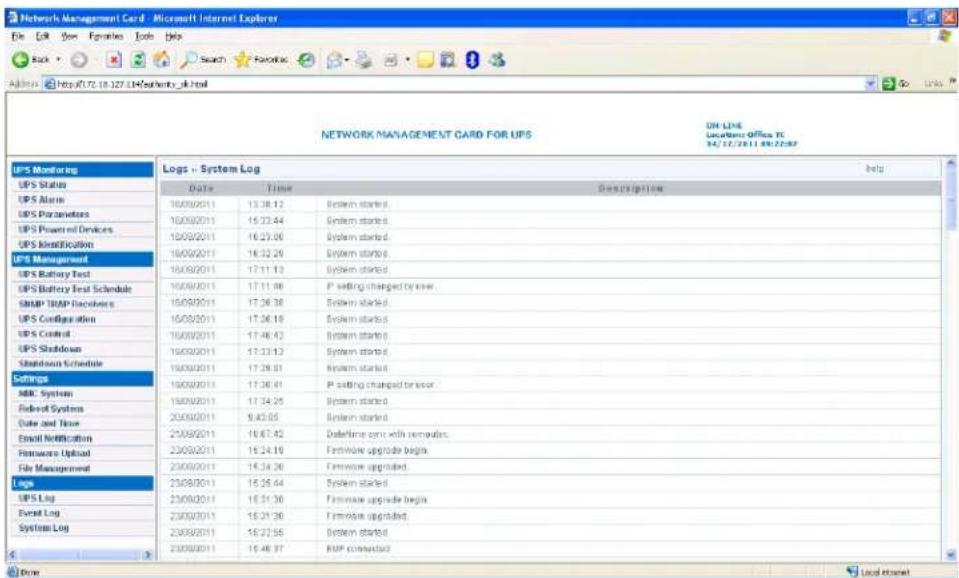Open the NMC System settings link
The image size is (959, 578).
point(46,393)
